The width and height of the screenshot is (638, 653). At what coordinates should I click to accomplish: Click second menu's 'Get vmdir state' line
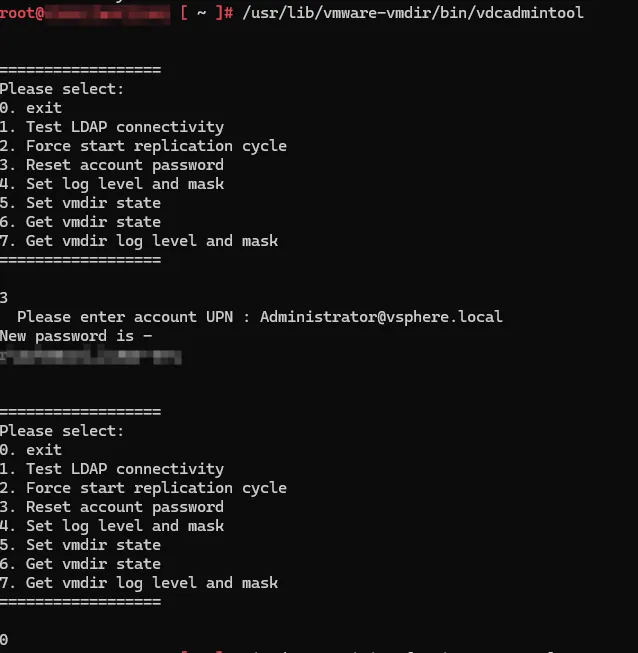click(80, 564)
